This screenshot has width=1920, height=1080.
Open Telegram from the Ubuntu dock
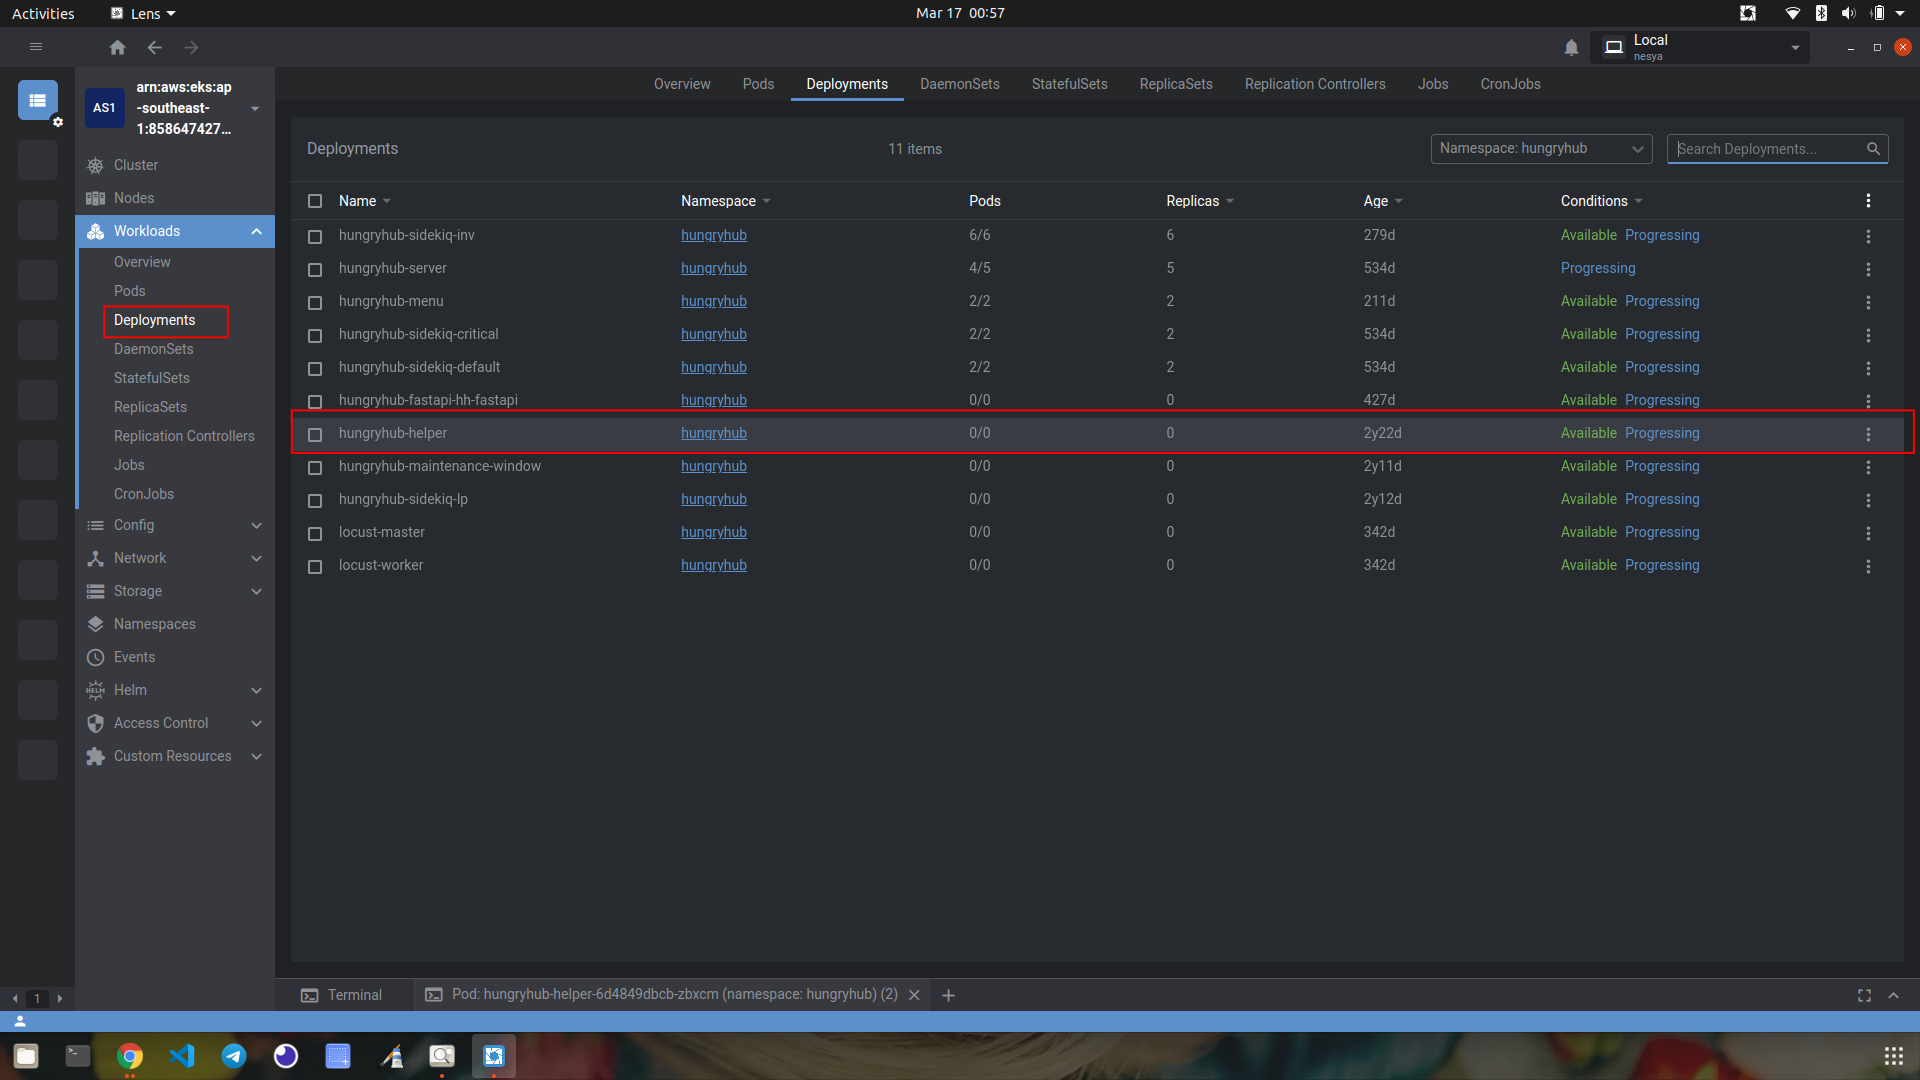[x=234, y=1056]
